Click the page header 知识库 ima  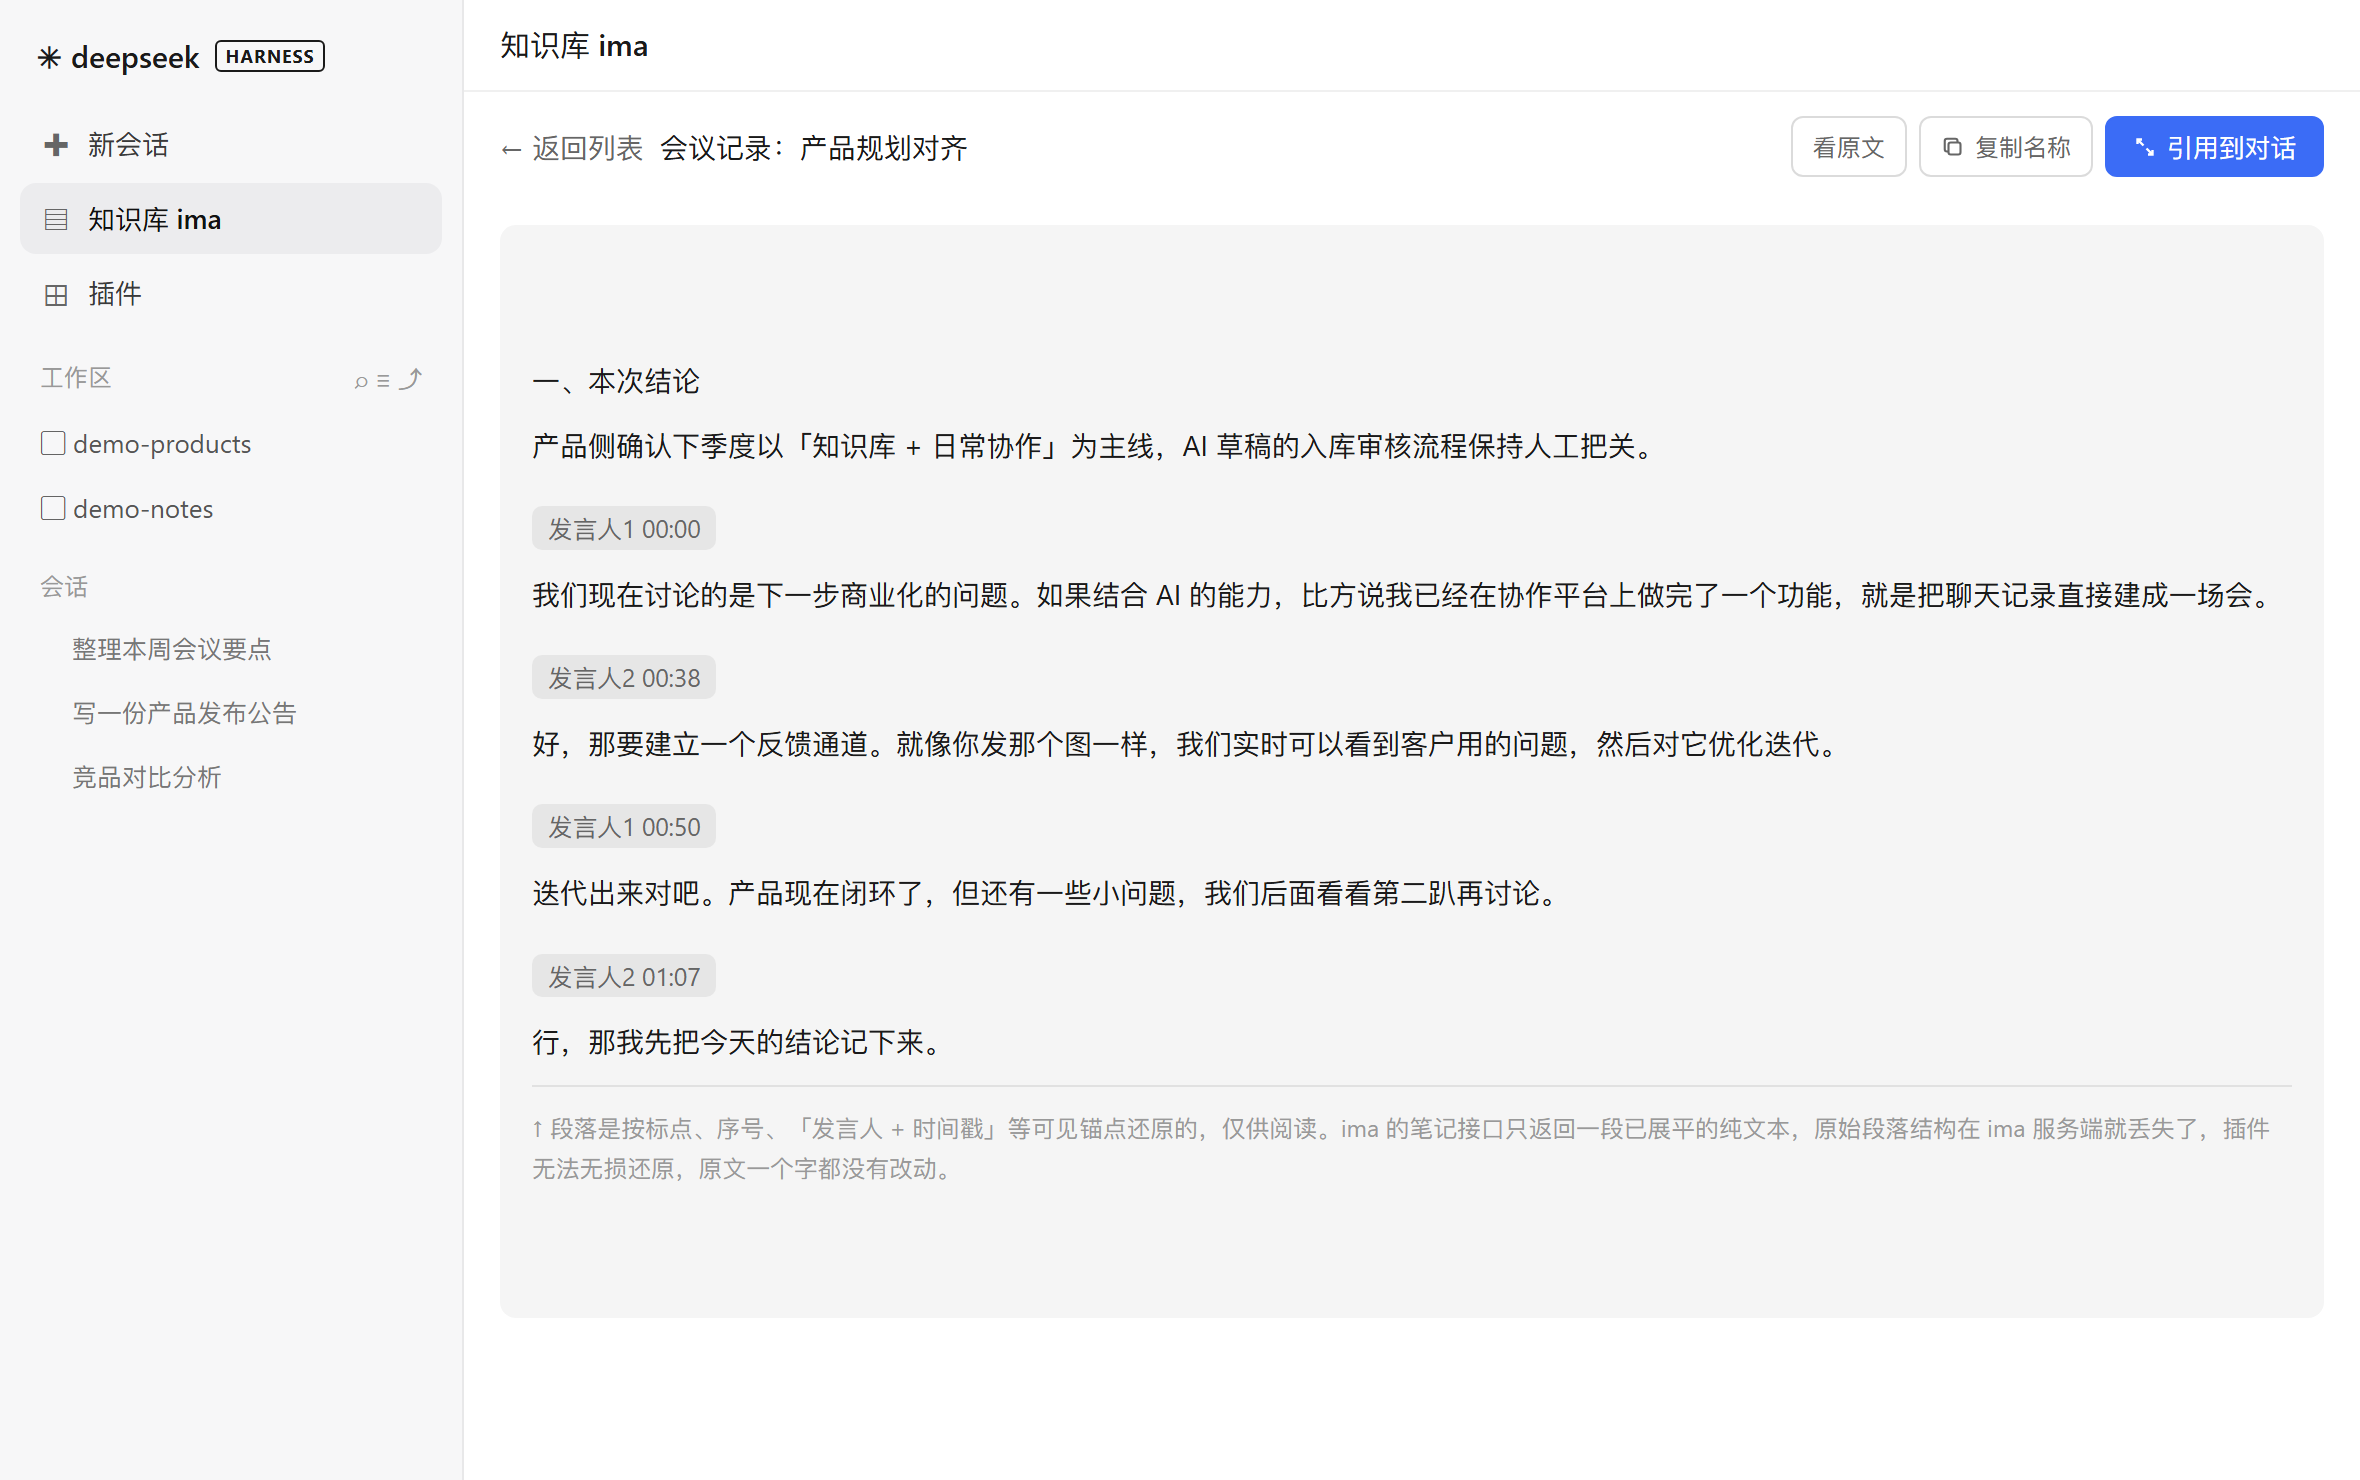[x=574, y=46]
